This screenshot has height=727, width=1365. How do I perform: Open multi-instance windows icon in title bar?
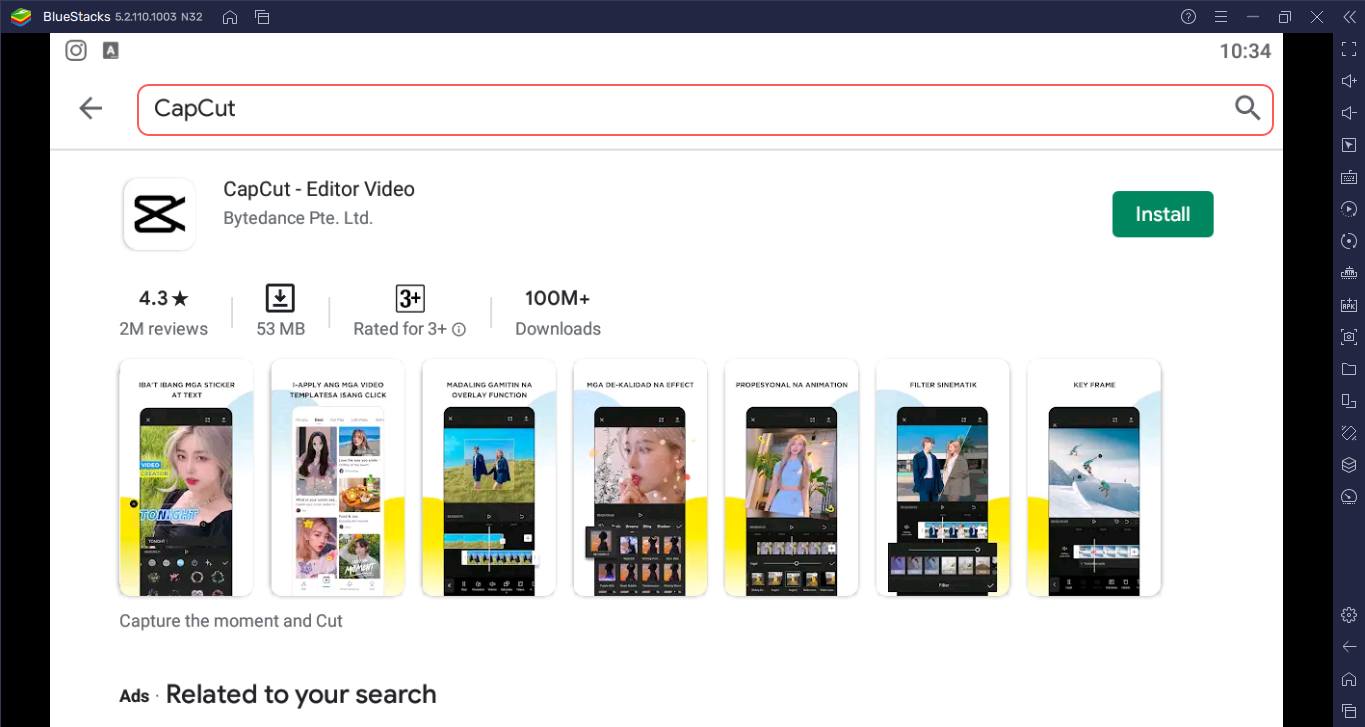[262, 16]
